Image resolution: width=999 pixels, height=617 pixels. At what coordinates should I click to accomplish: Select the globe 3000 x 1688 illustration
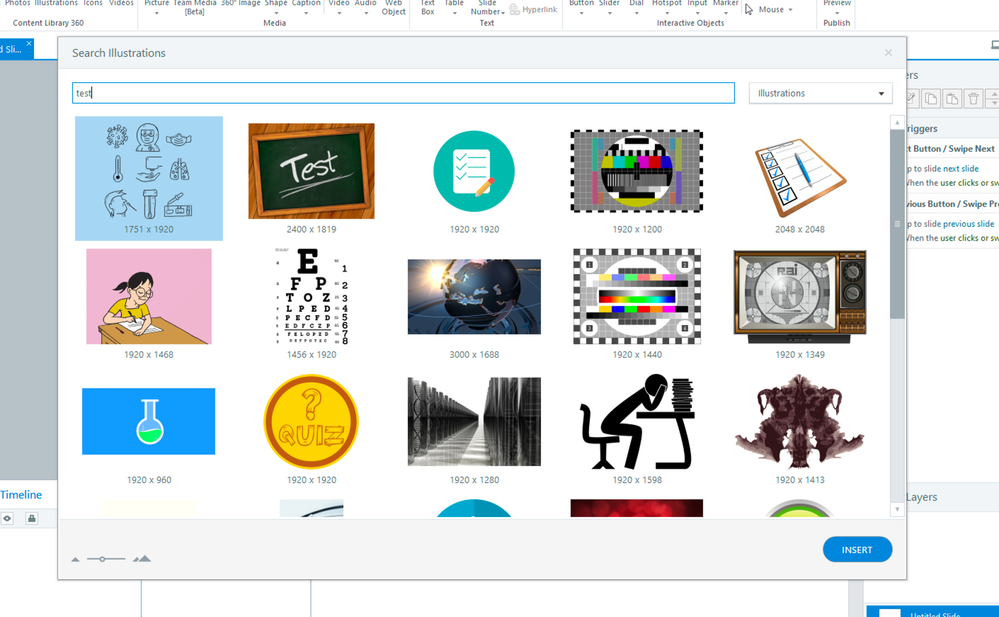coord(474,296)
